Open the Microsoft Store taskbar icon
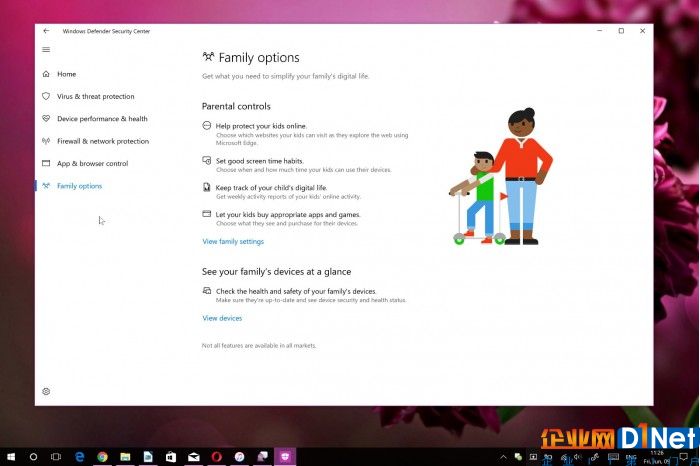This screenshot has height=466, width=700. (x=171, y=457)
